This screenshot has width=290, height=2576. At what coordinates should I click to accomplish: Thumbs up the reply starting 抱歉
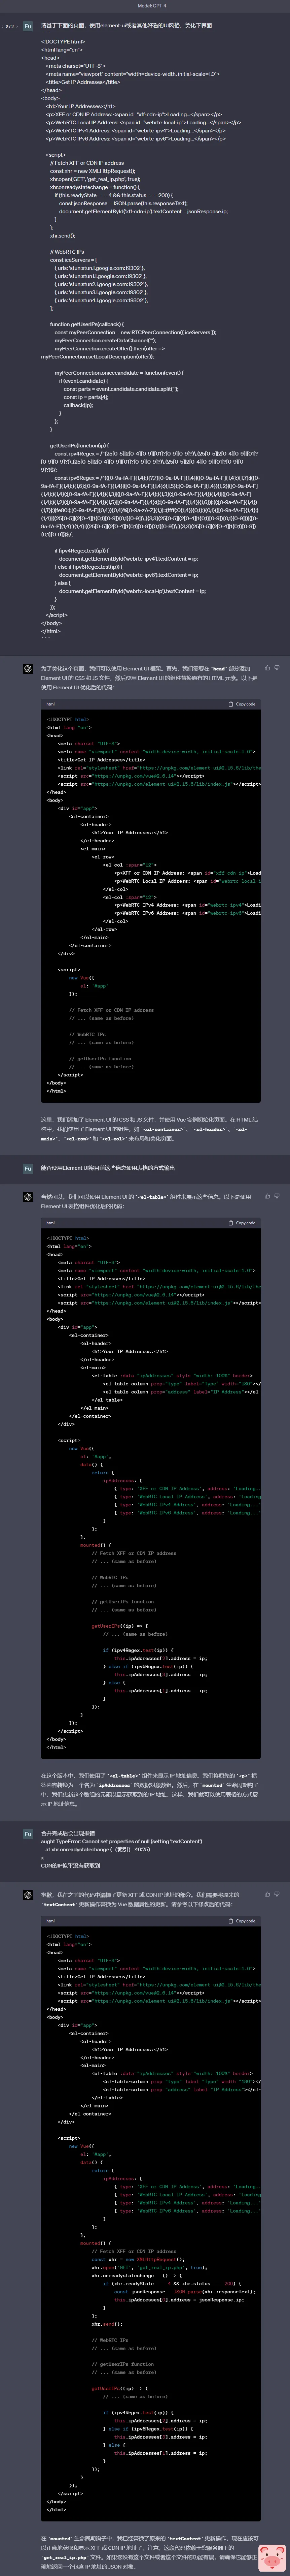point(267,1894)
